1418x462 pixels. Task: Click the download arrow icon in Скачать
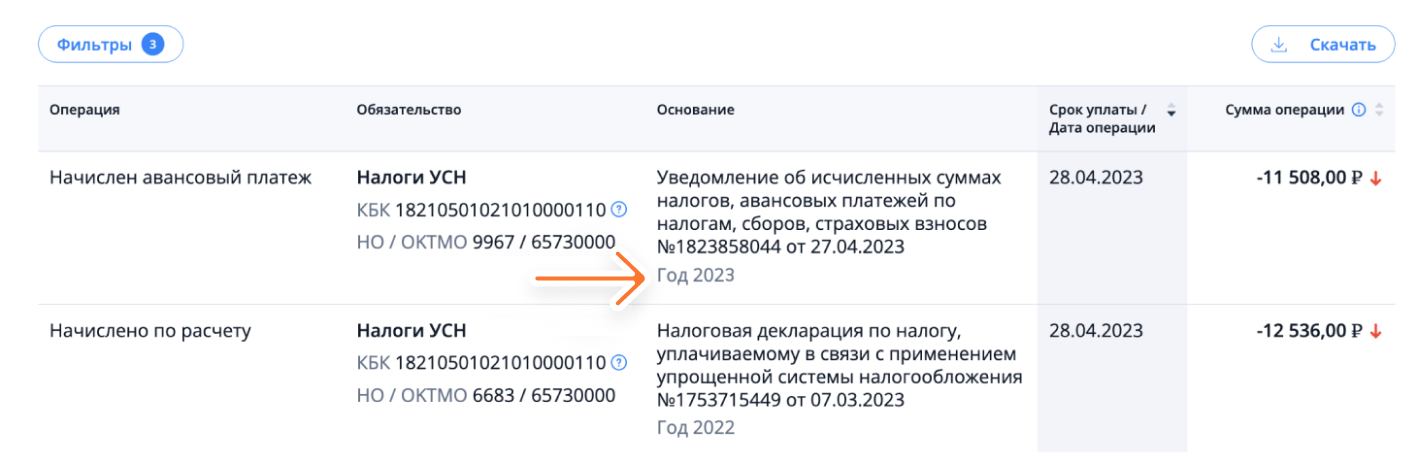[1277, 45]
